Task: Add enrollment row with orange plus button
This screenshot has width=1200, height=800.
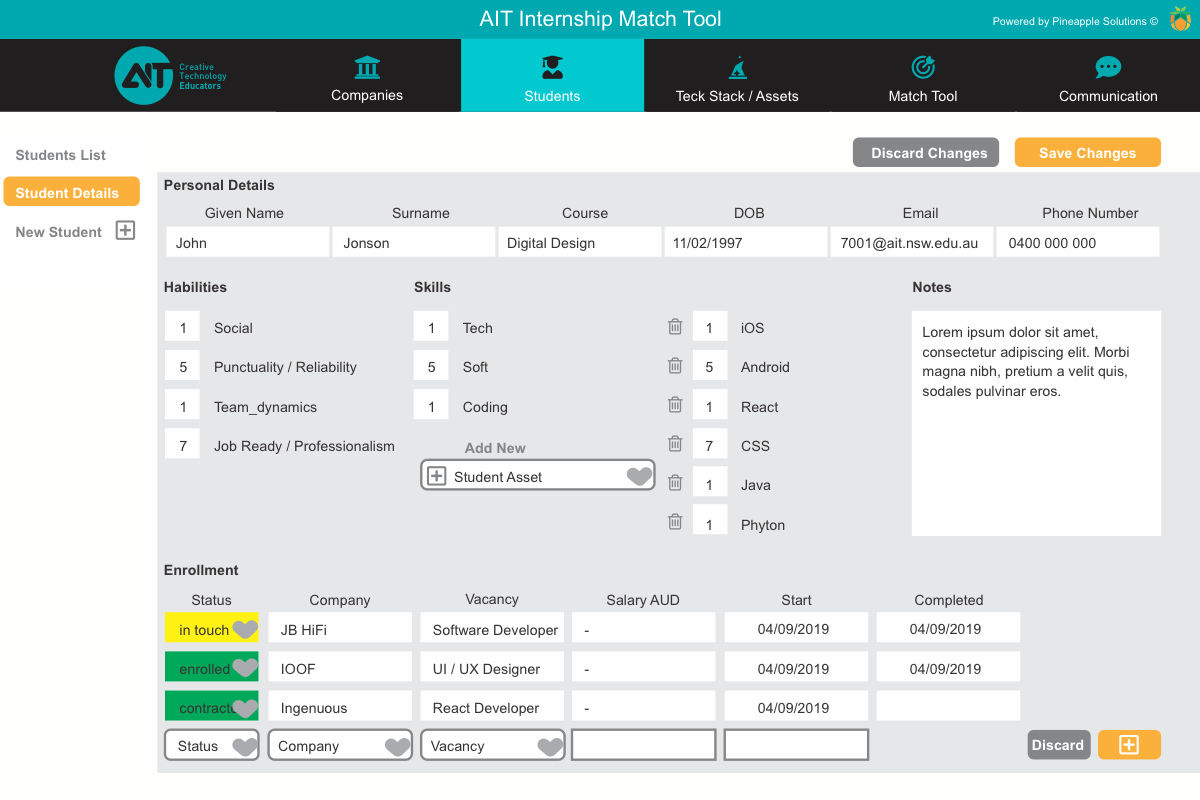Action: (x=1129, y=745)
